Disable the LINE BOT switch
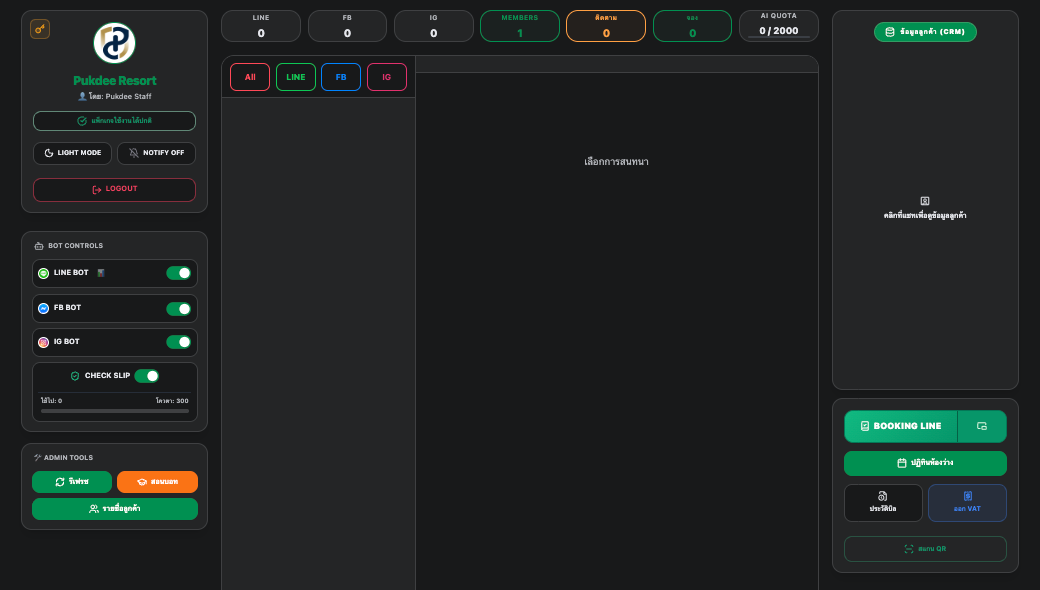The width and height of the screenshot is (1040, 590). click(178, 272)
